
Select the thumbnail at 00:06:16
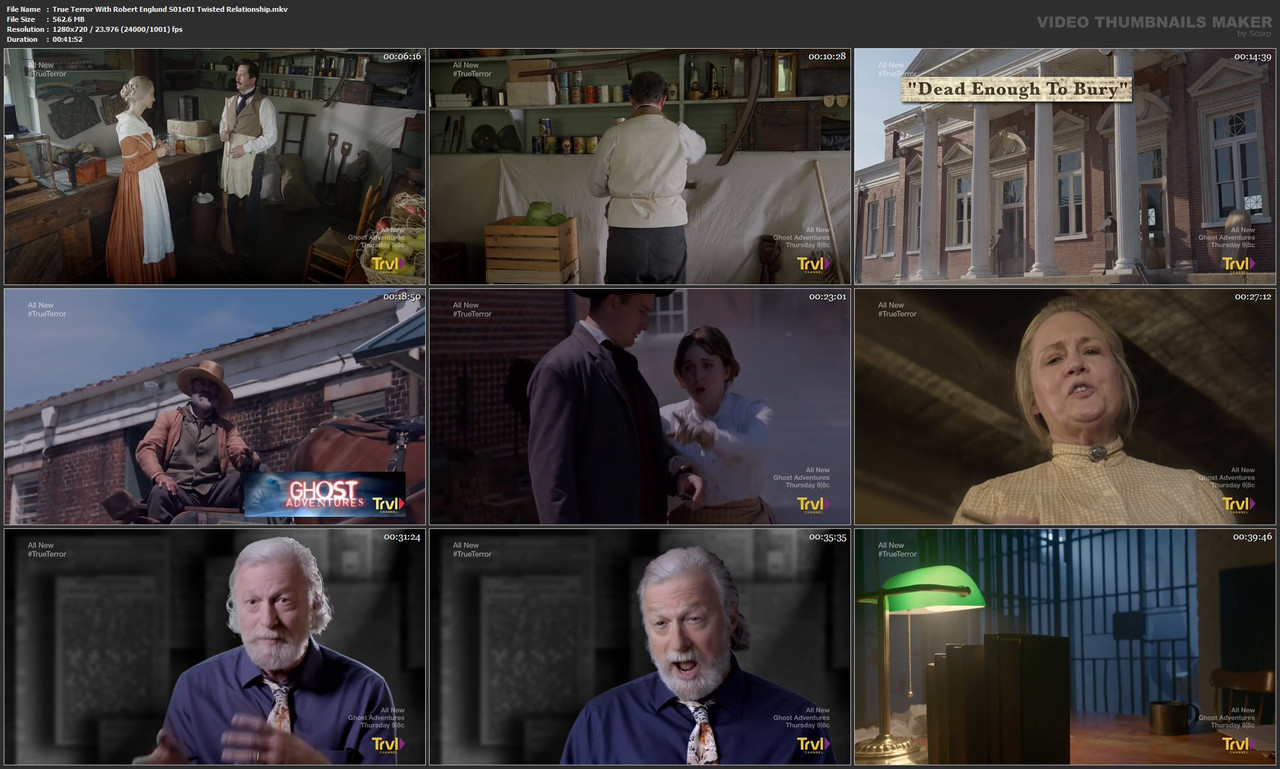click(x=215, y=166)
